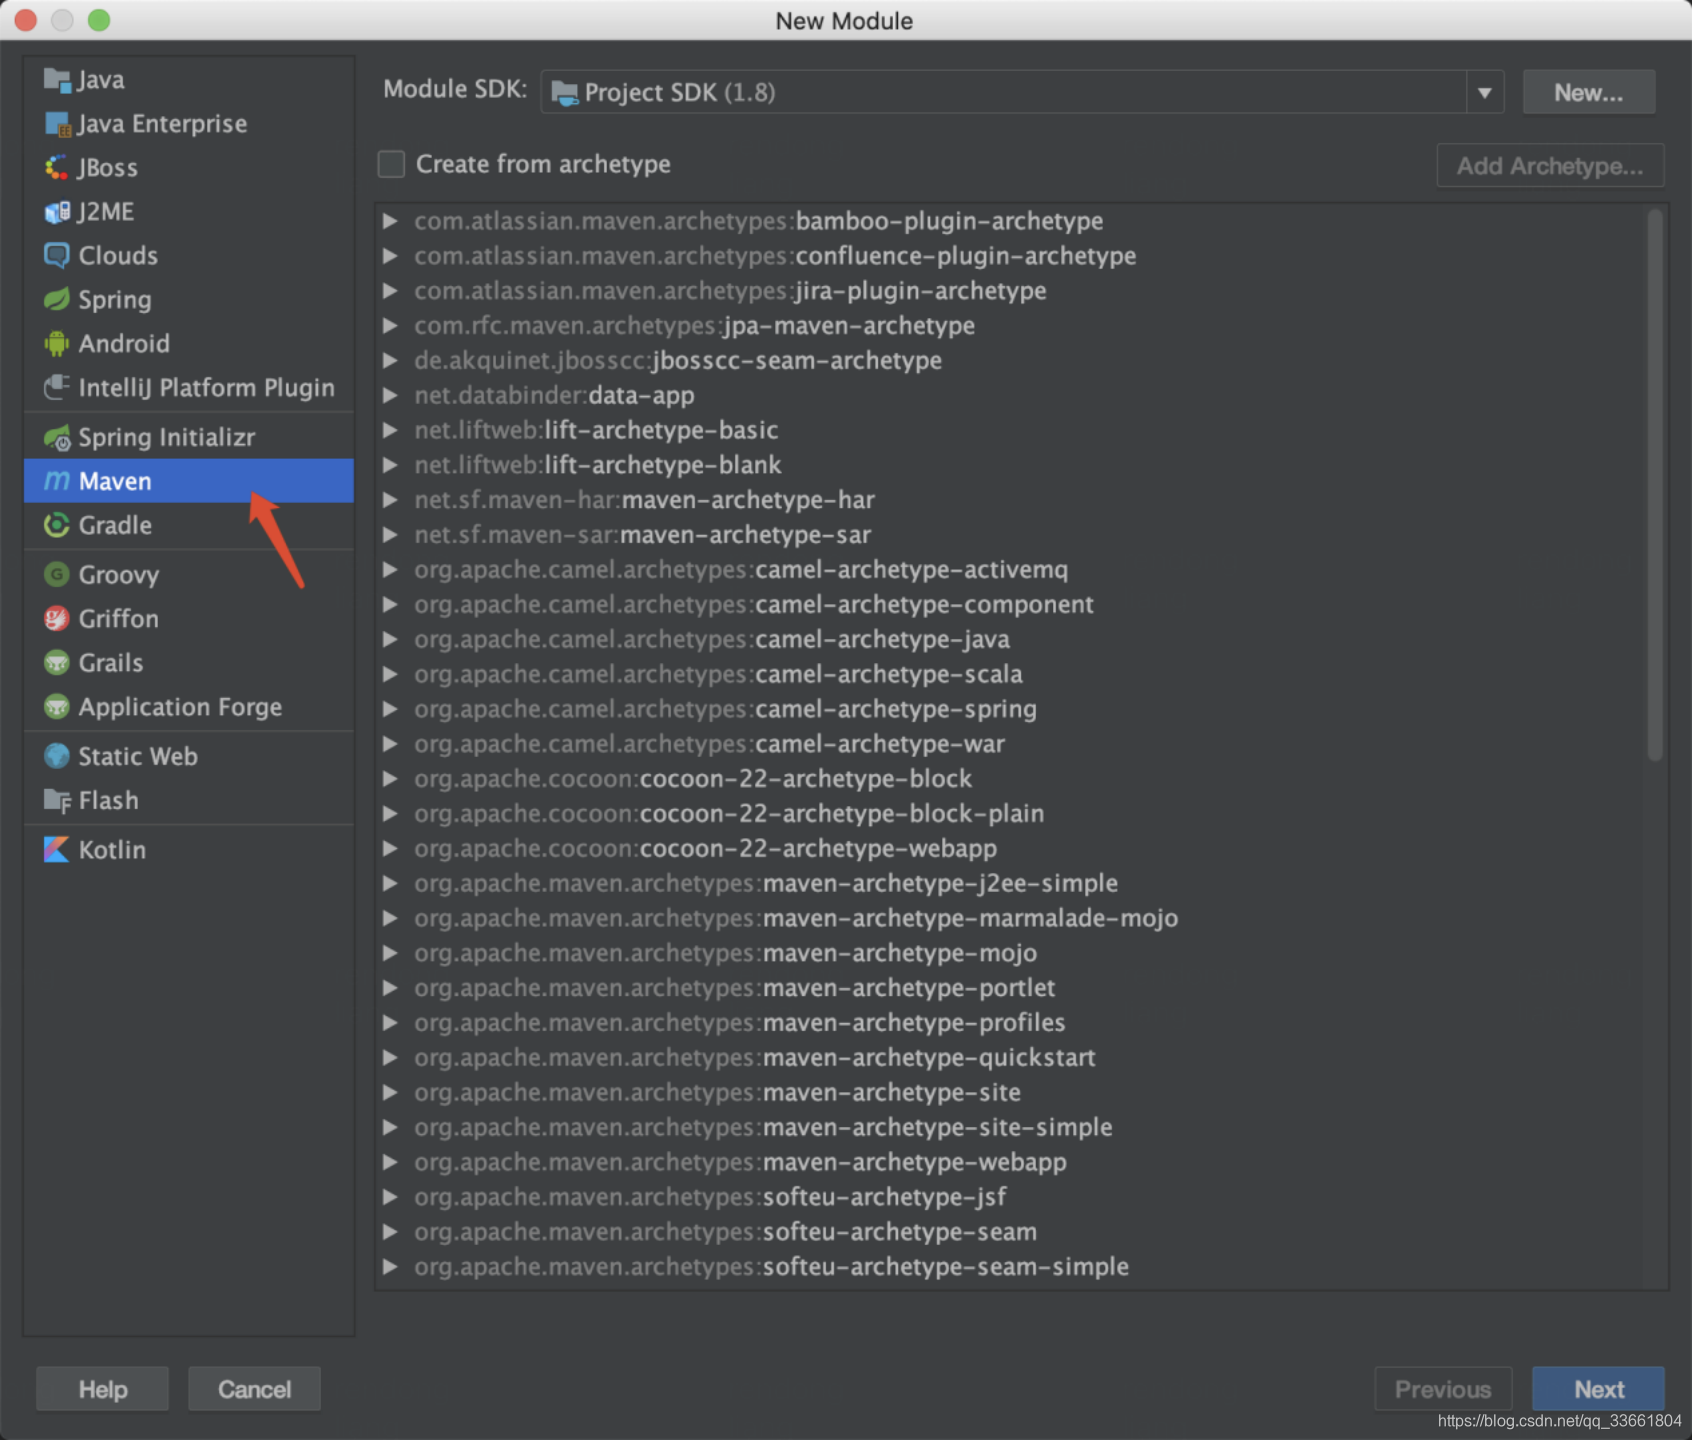The width and height of the screenshot is (1692, 1440).
Task: Click the New... SDK button
Action: point(1588,93)
